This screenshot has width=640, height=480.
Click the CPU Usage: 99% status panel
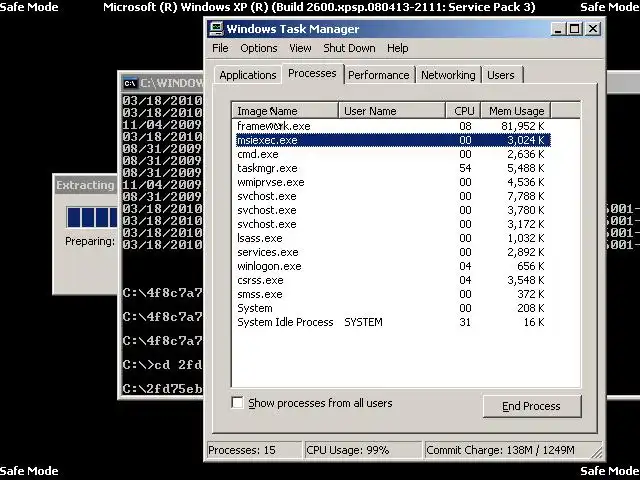(x=363, y=450)
